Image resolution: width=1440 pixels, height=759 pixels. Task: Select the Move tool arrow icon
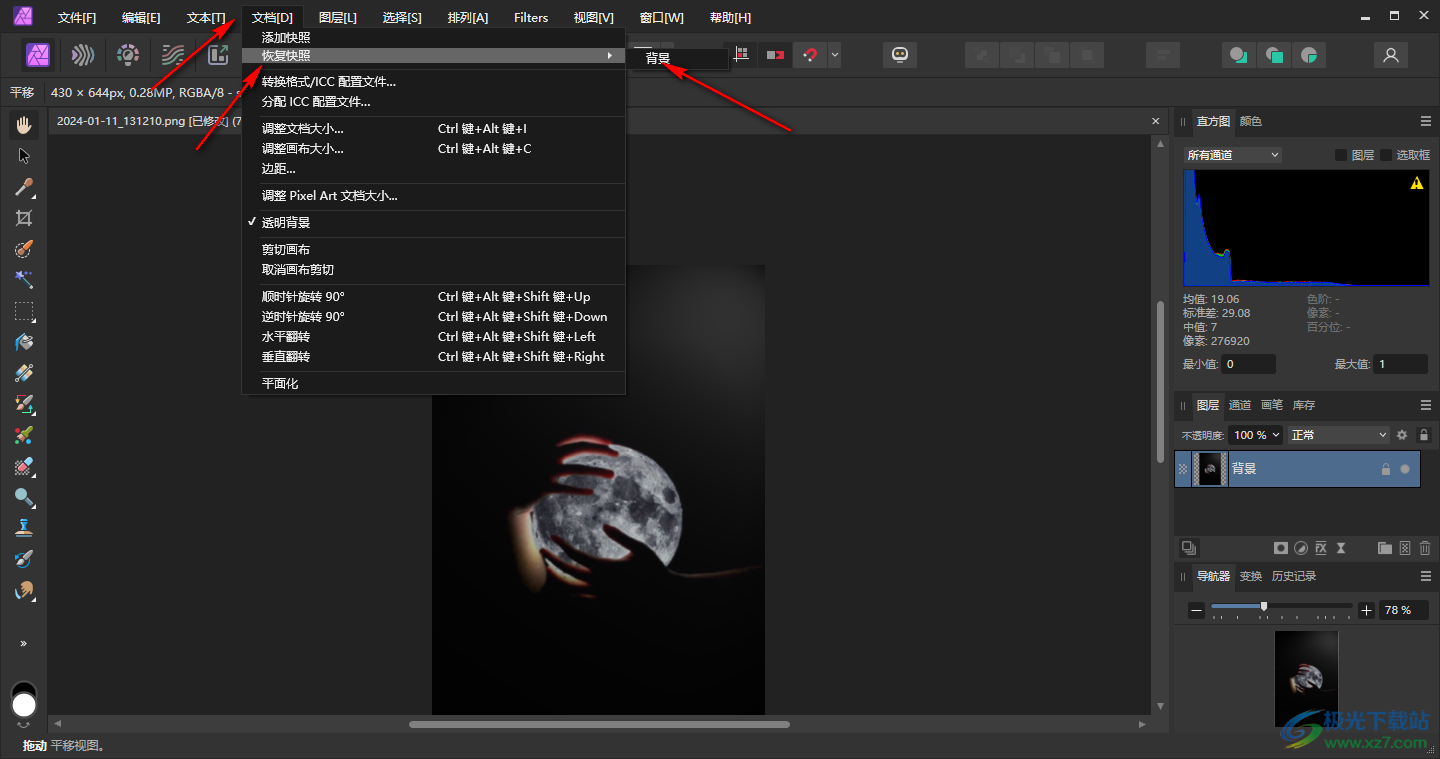point(24,156)
